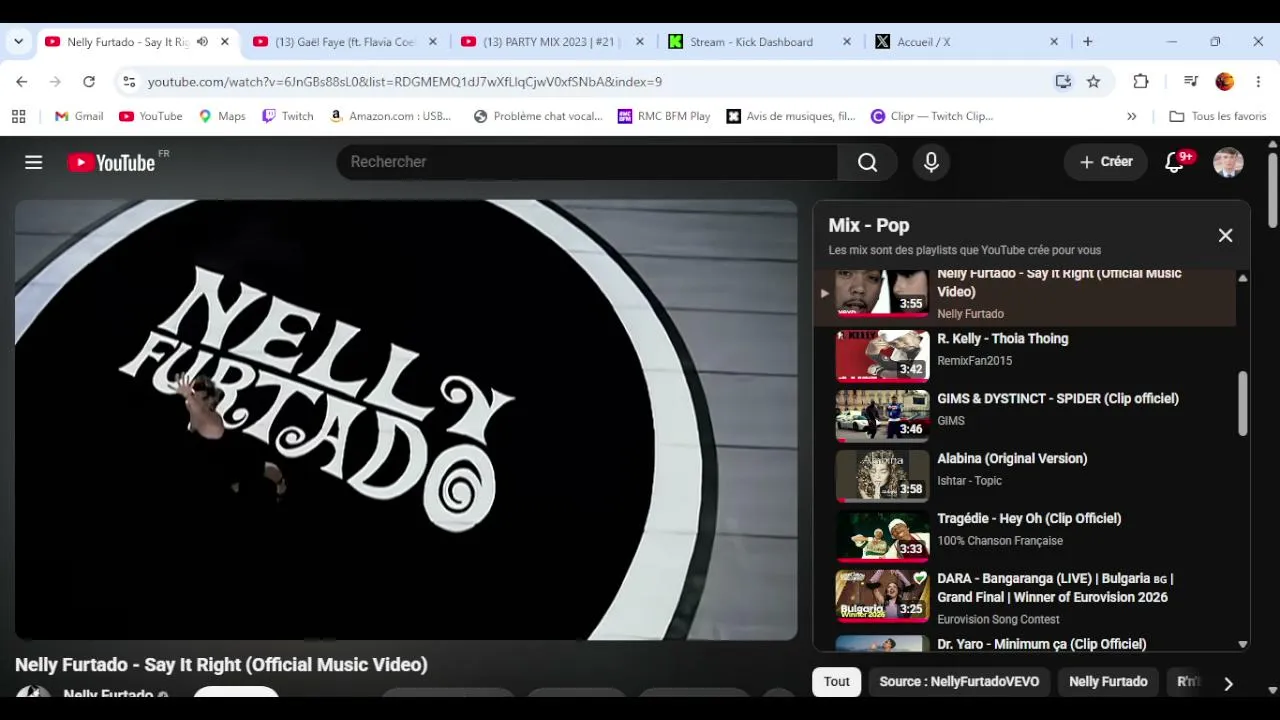Start voice search with microphone icon

coord(931,162)
